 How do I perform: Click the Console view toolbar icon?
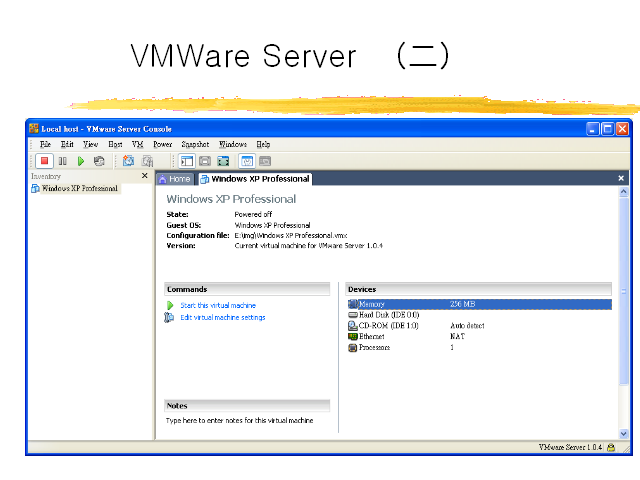click(265, 161)
